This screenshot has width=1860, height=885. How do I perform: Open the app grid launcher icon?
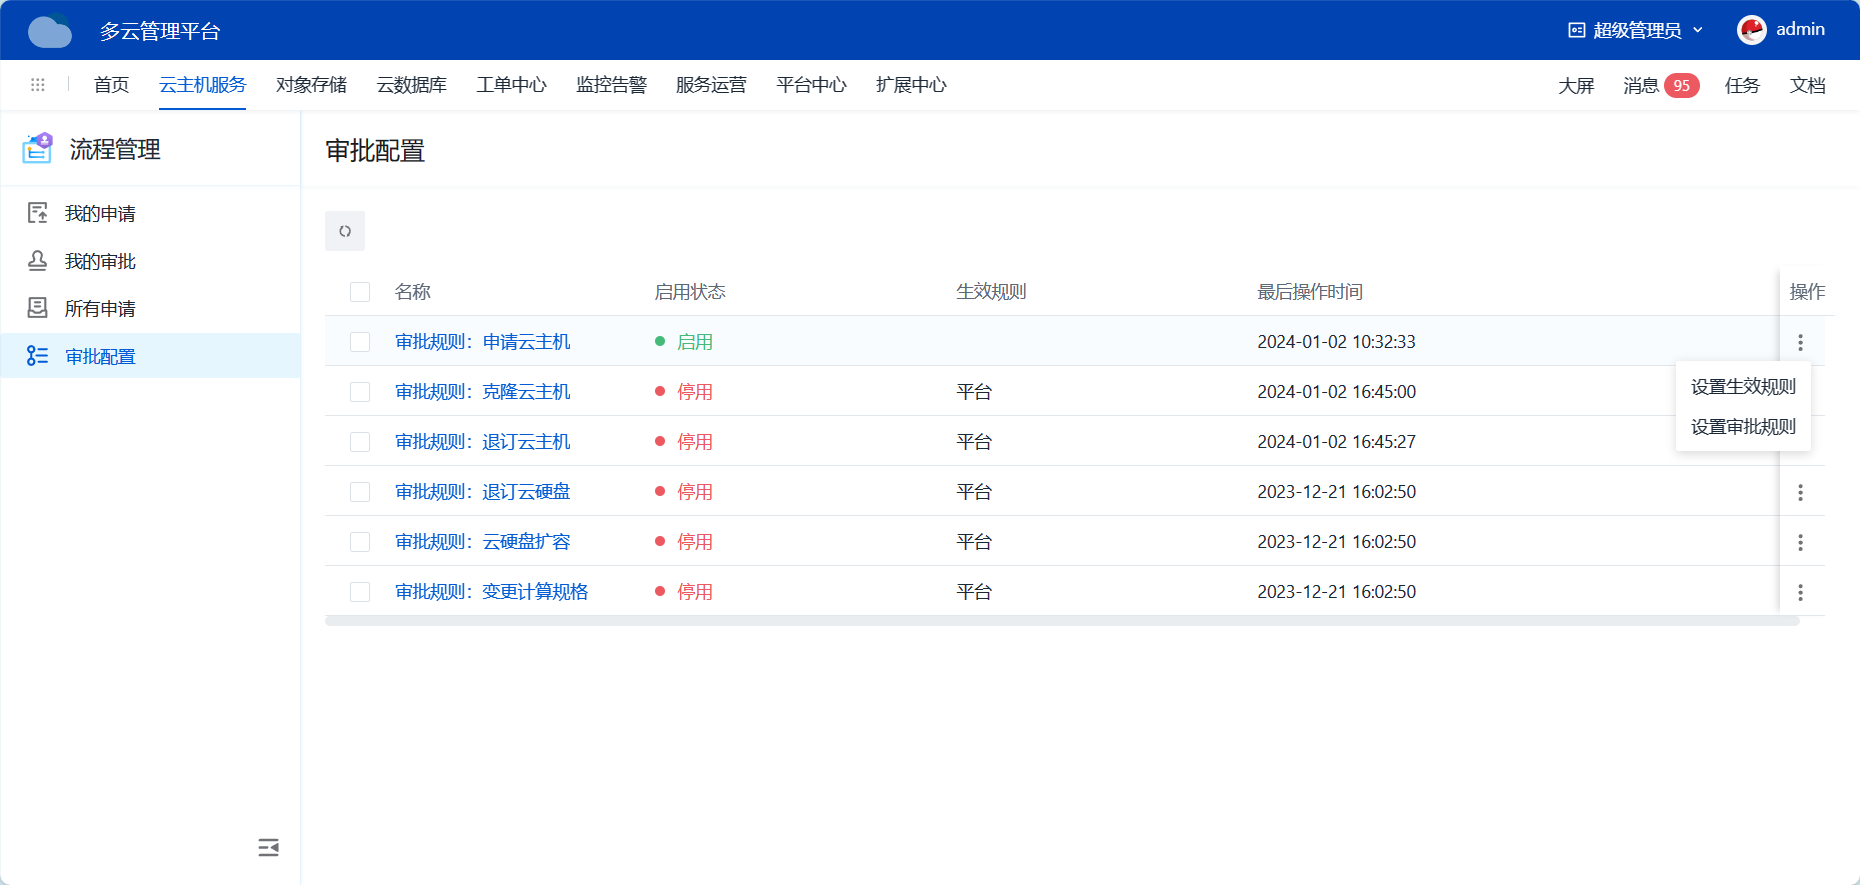point(38,85)
